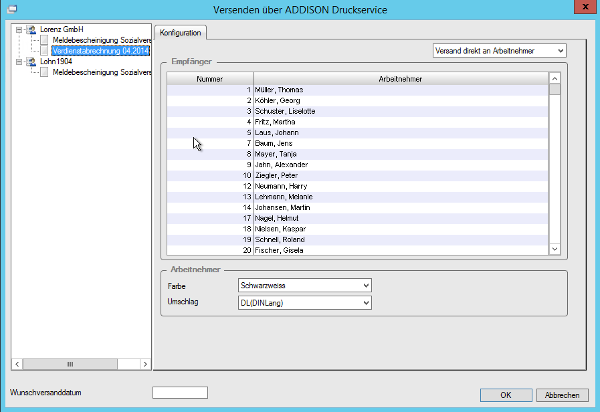Viewport: 600px width, 412px height.
Task: Click the Lohn1904 client icon
Action: 31,61
